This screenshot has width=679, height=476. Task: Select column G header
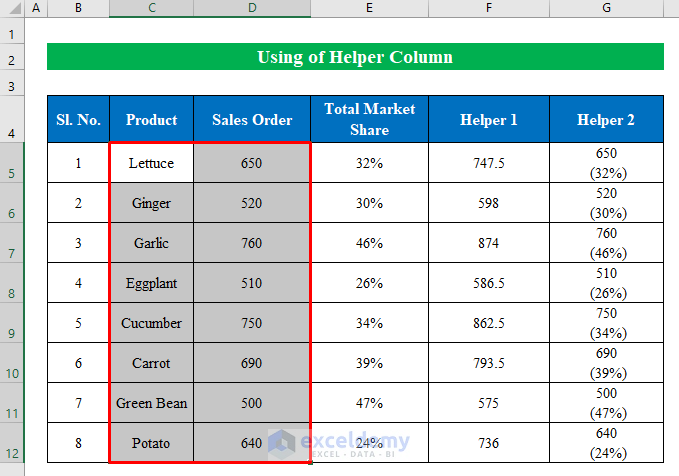point(605,8)
